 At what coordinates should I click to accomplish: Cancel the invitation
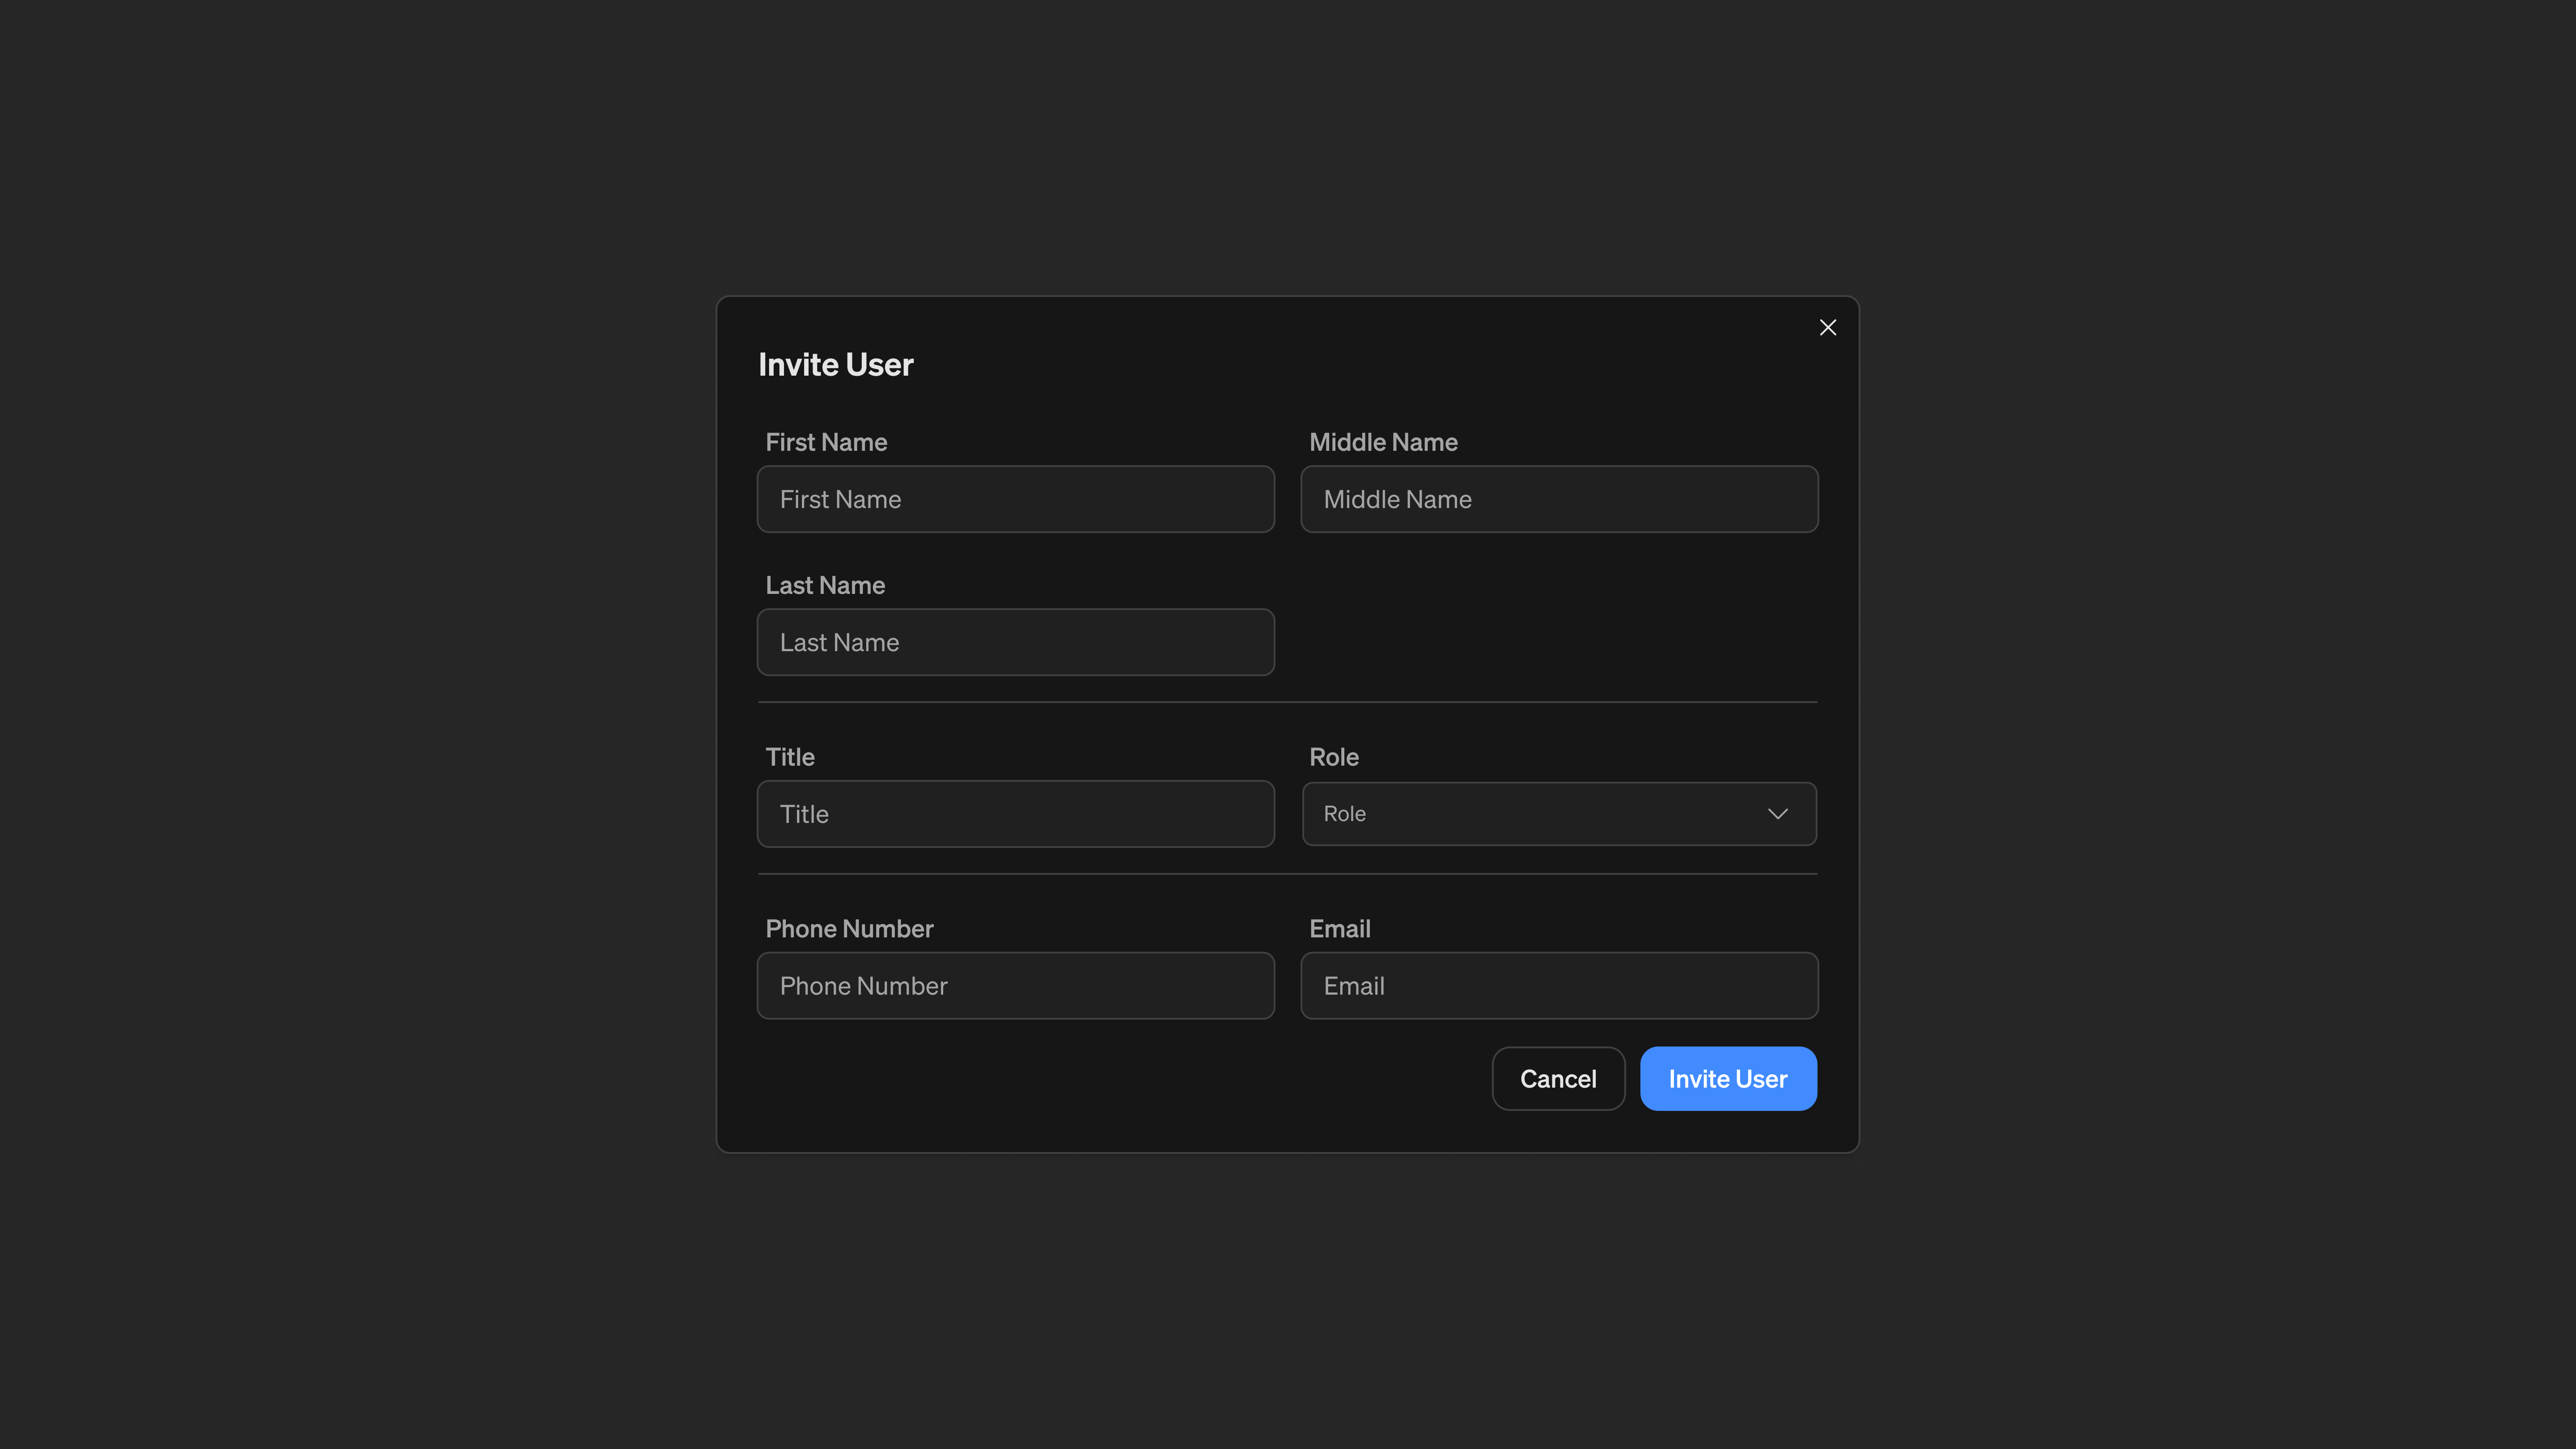[x=1558, y=1079]
